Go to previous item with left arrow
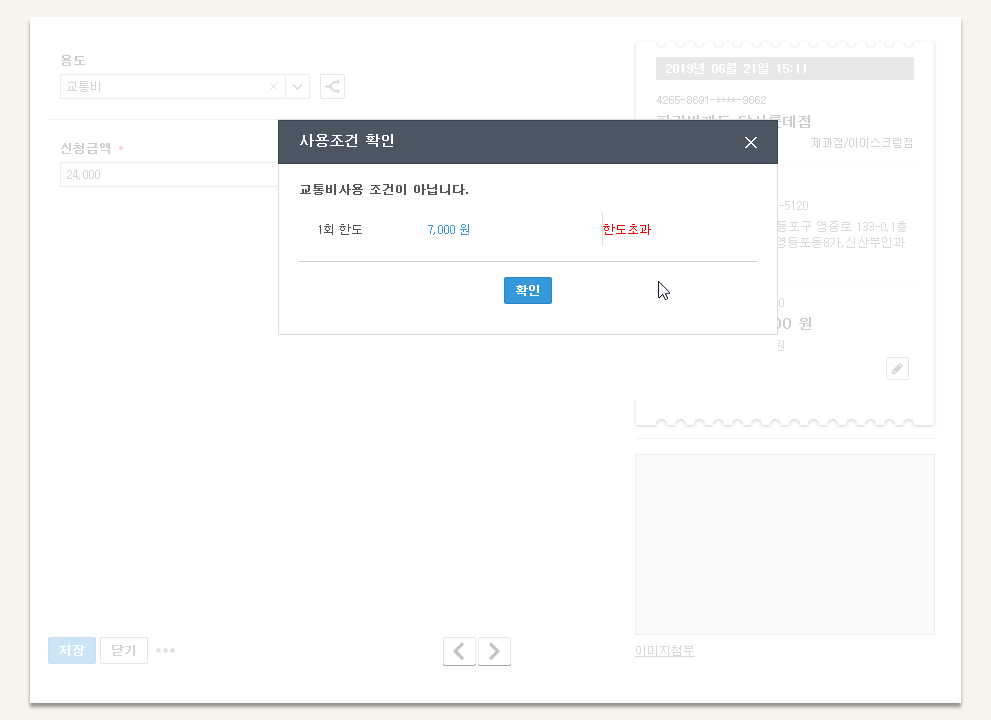Image resolution: width=991 pixels, height=720 pixels. (x=459, y=651)
